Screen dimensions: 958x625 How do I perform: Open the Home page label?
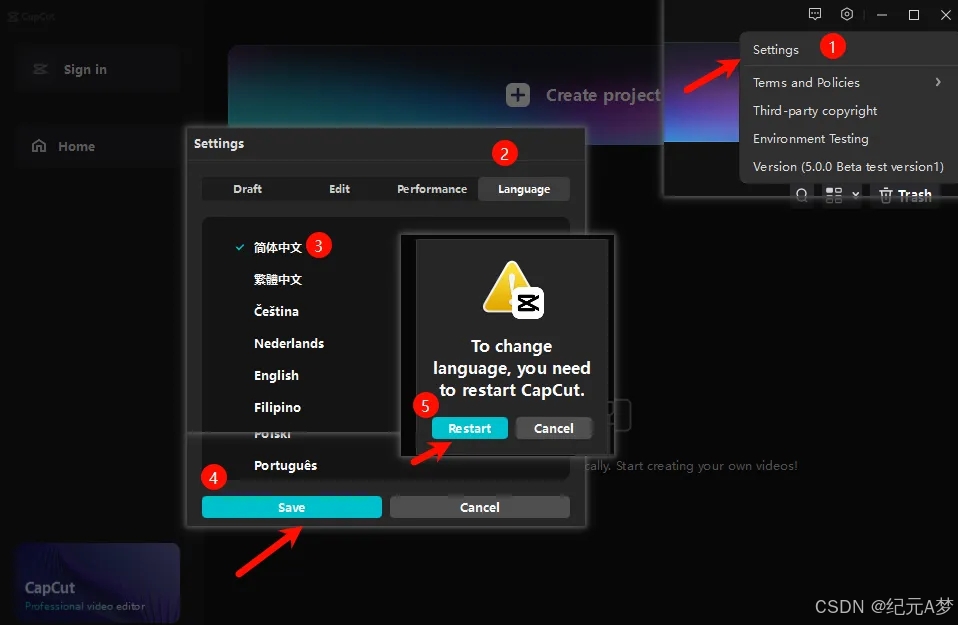click(x=76, y=146)
